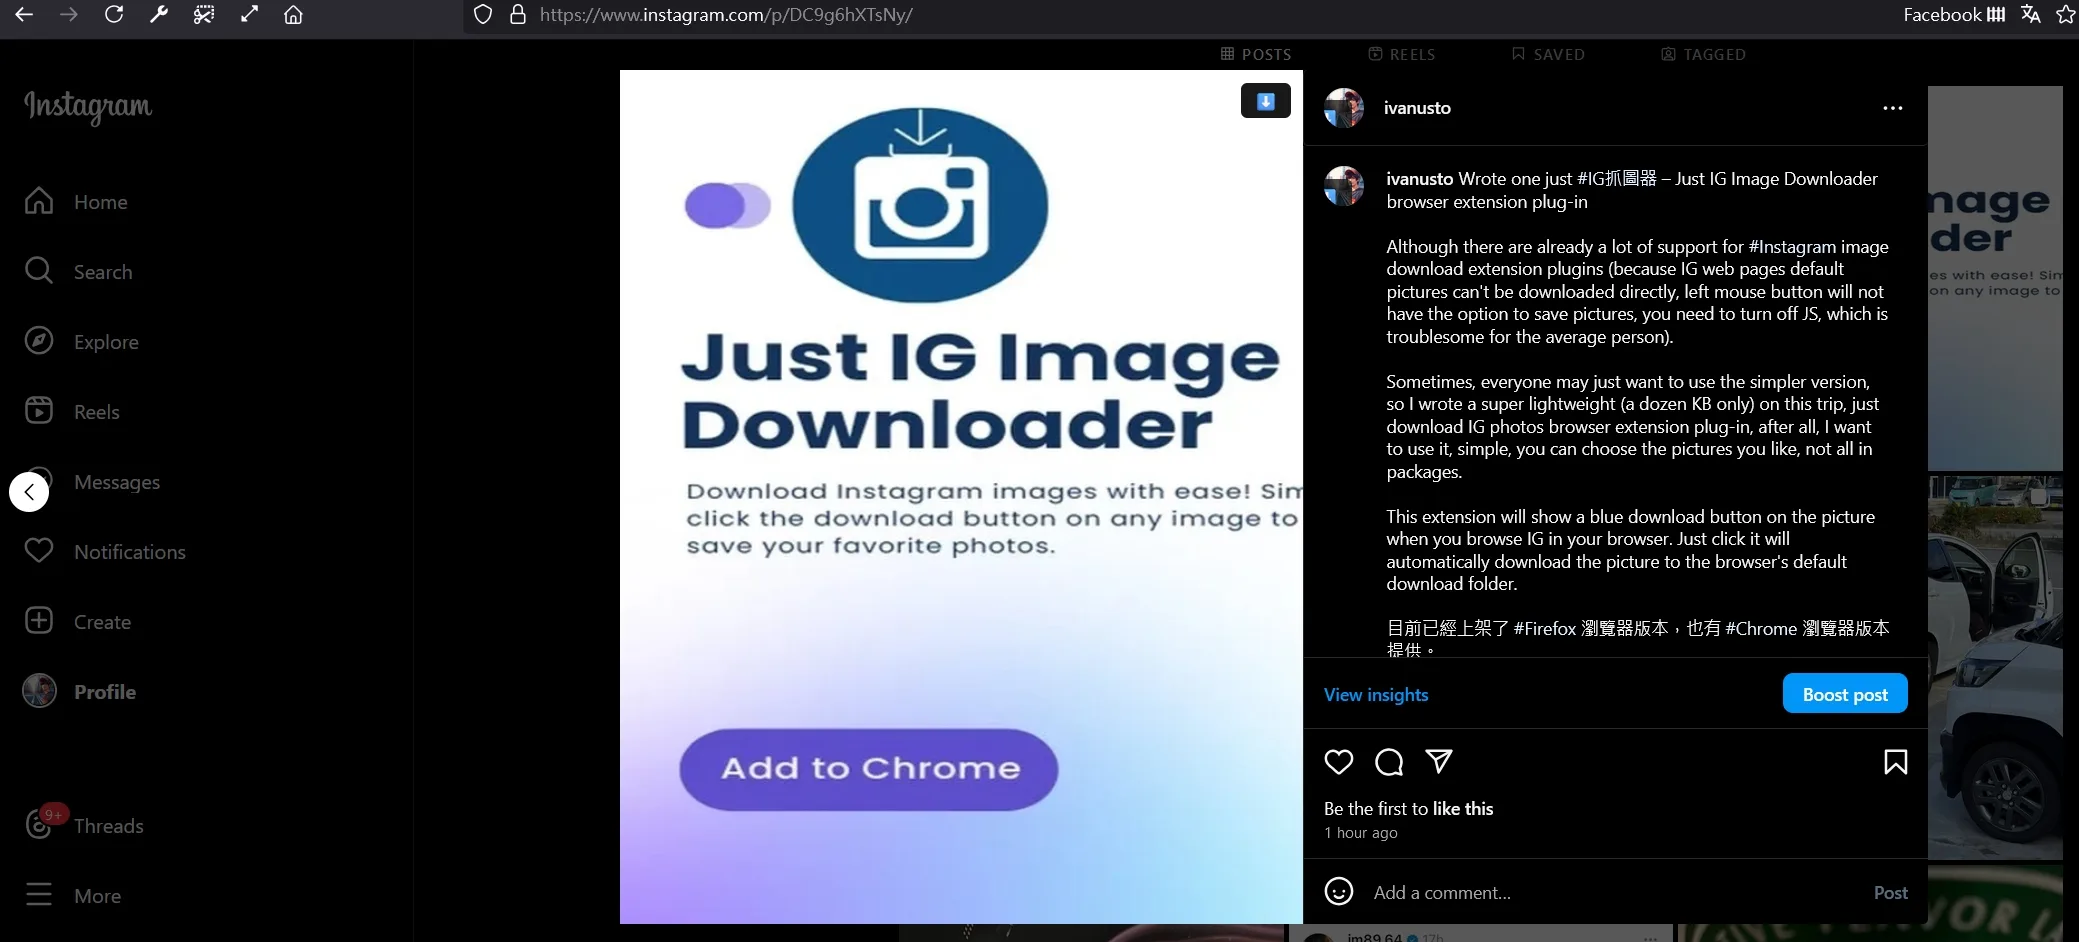Open Explore in sidebar

tap(81, 342)
